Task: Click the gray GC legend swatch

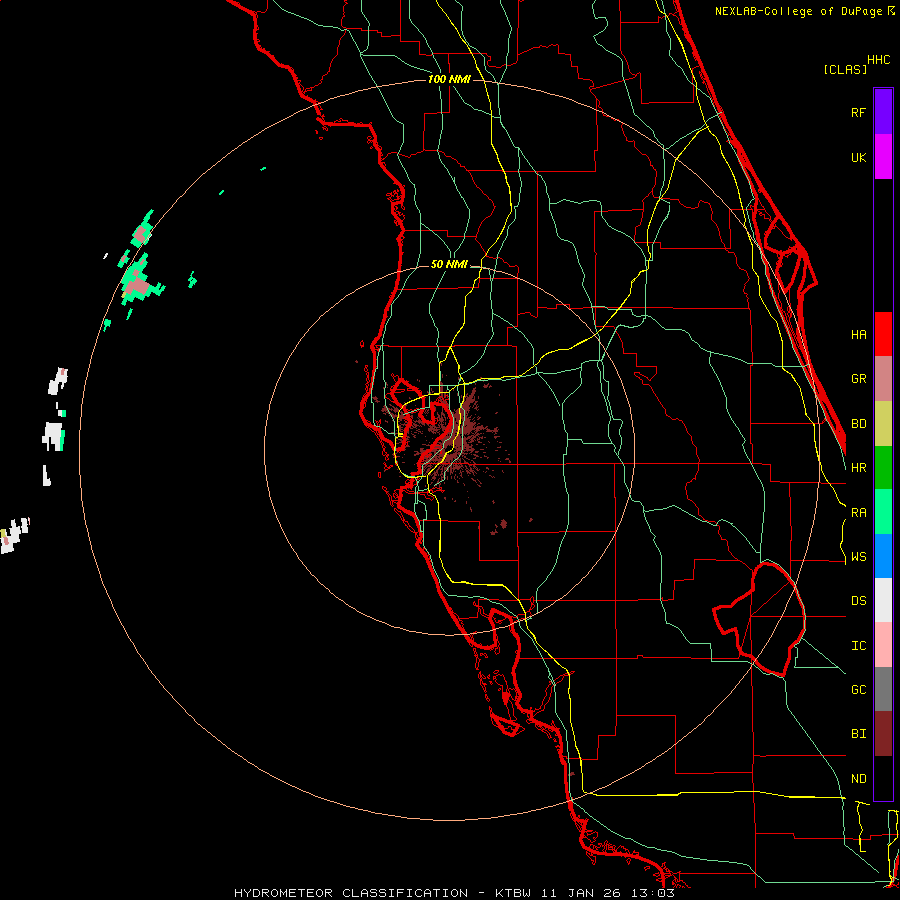Action: [x=883, y=689]
